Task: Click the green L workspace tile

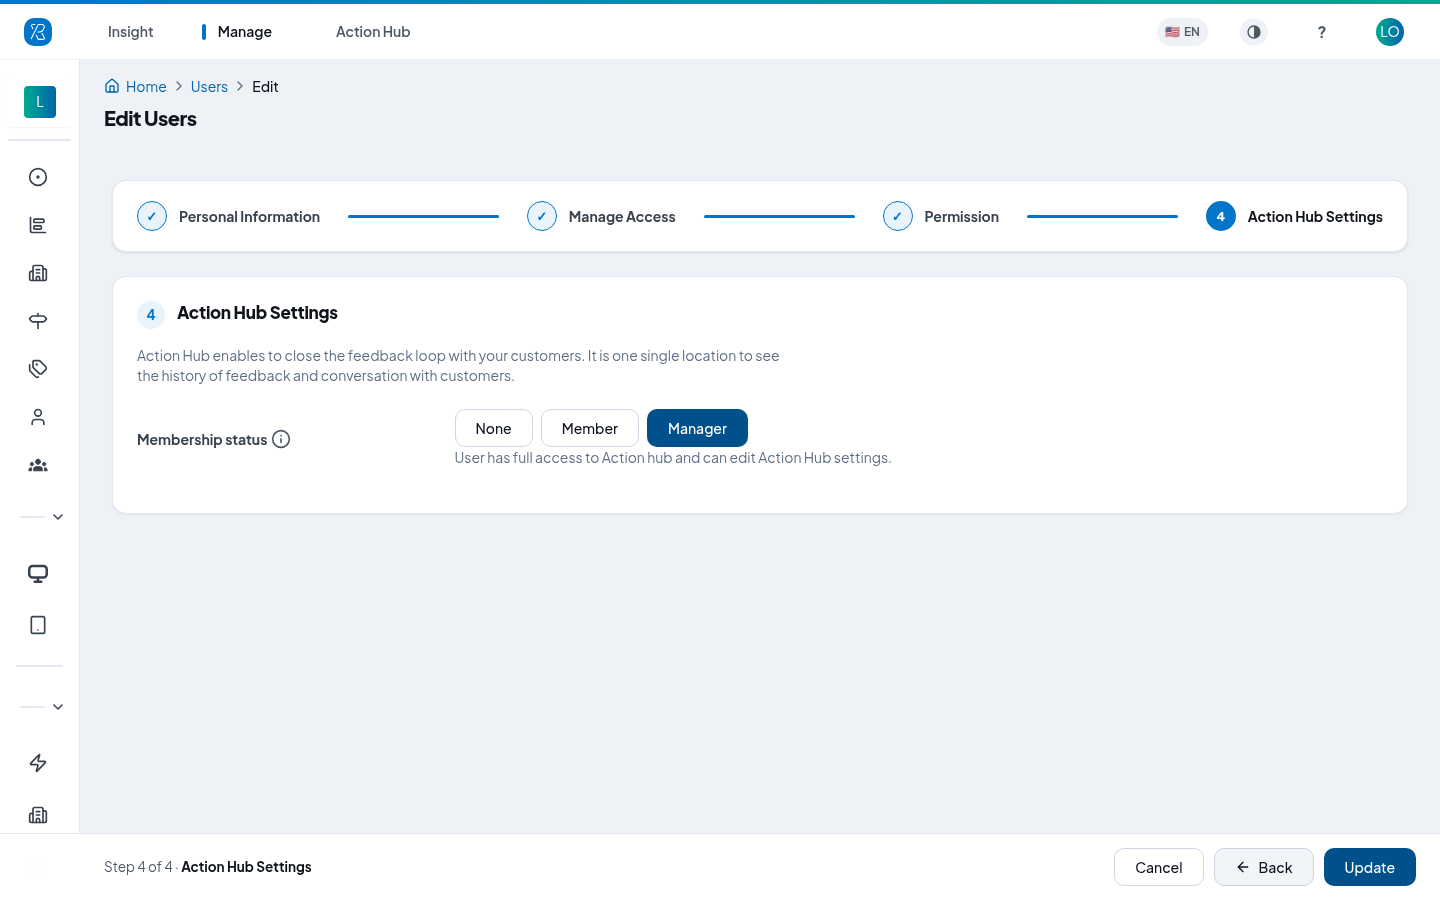Action: 40,102
